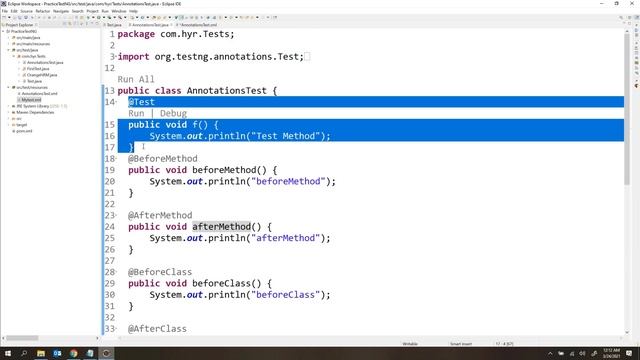
Task: Collapse the PracticeTestNG project node
Action: [3, 31]
